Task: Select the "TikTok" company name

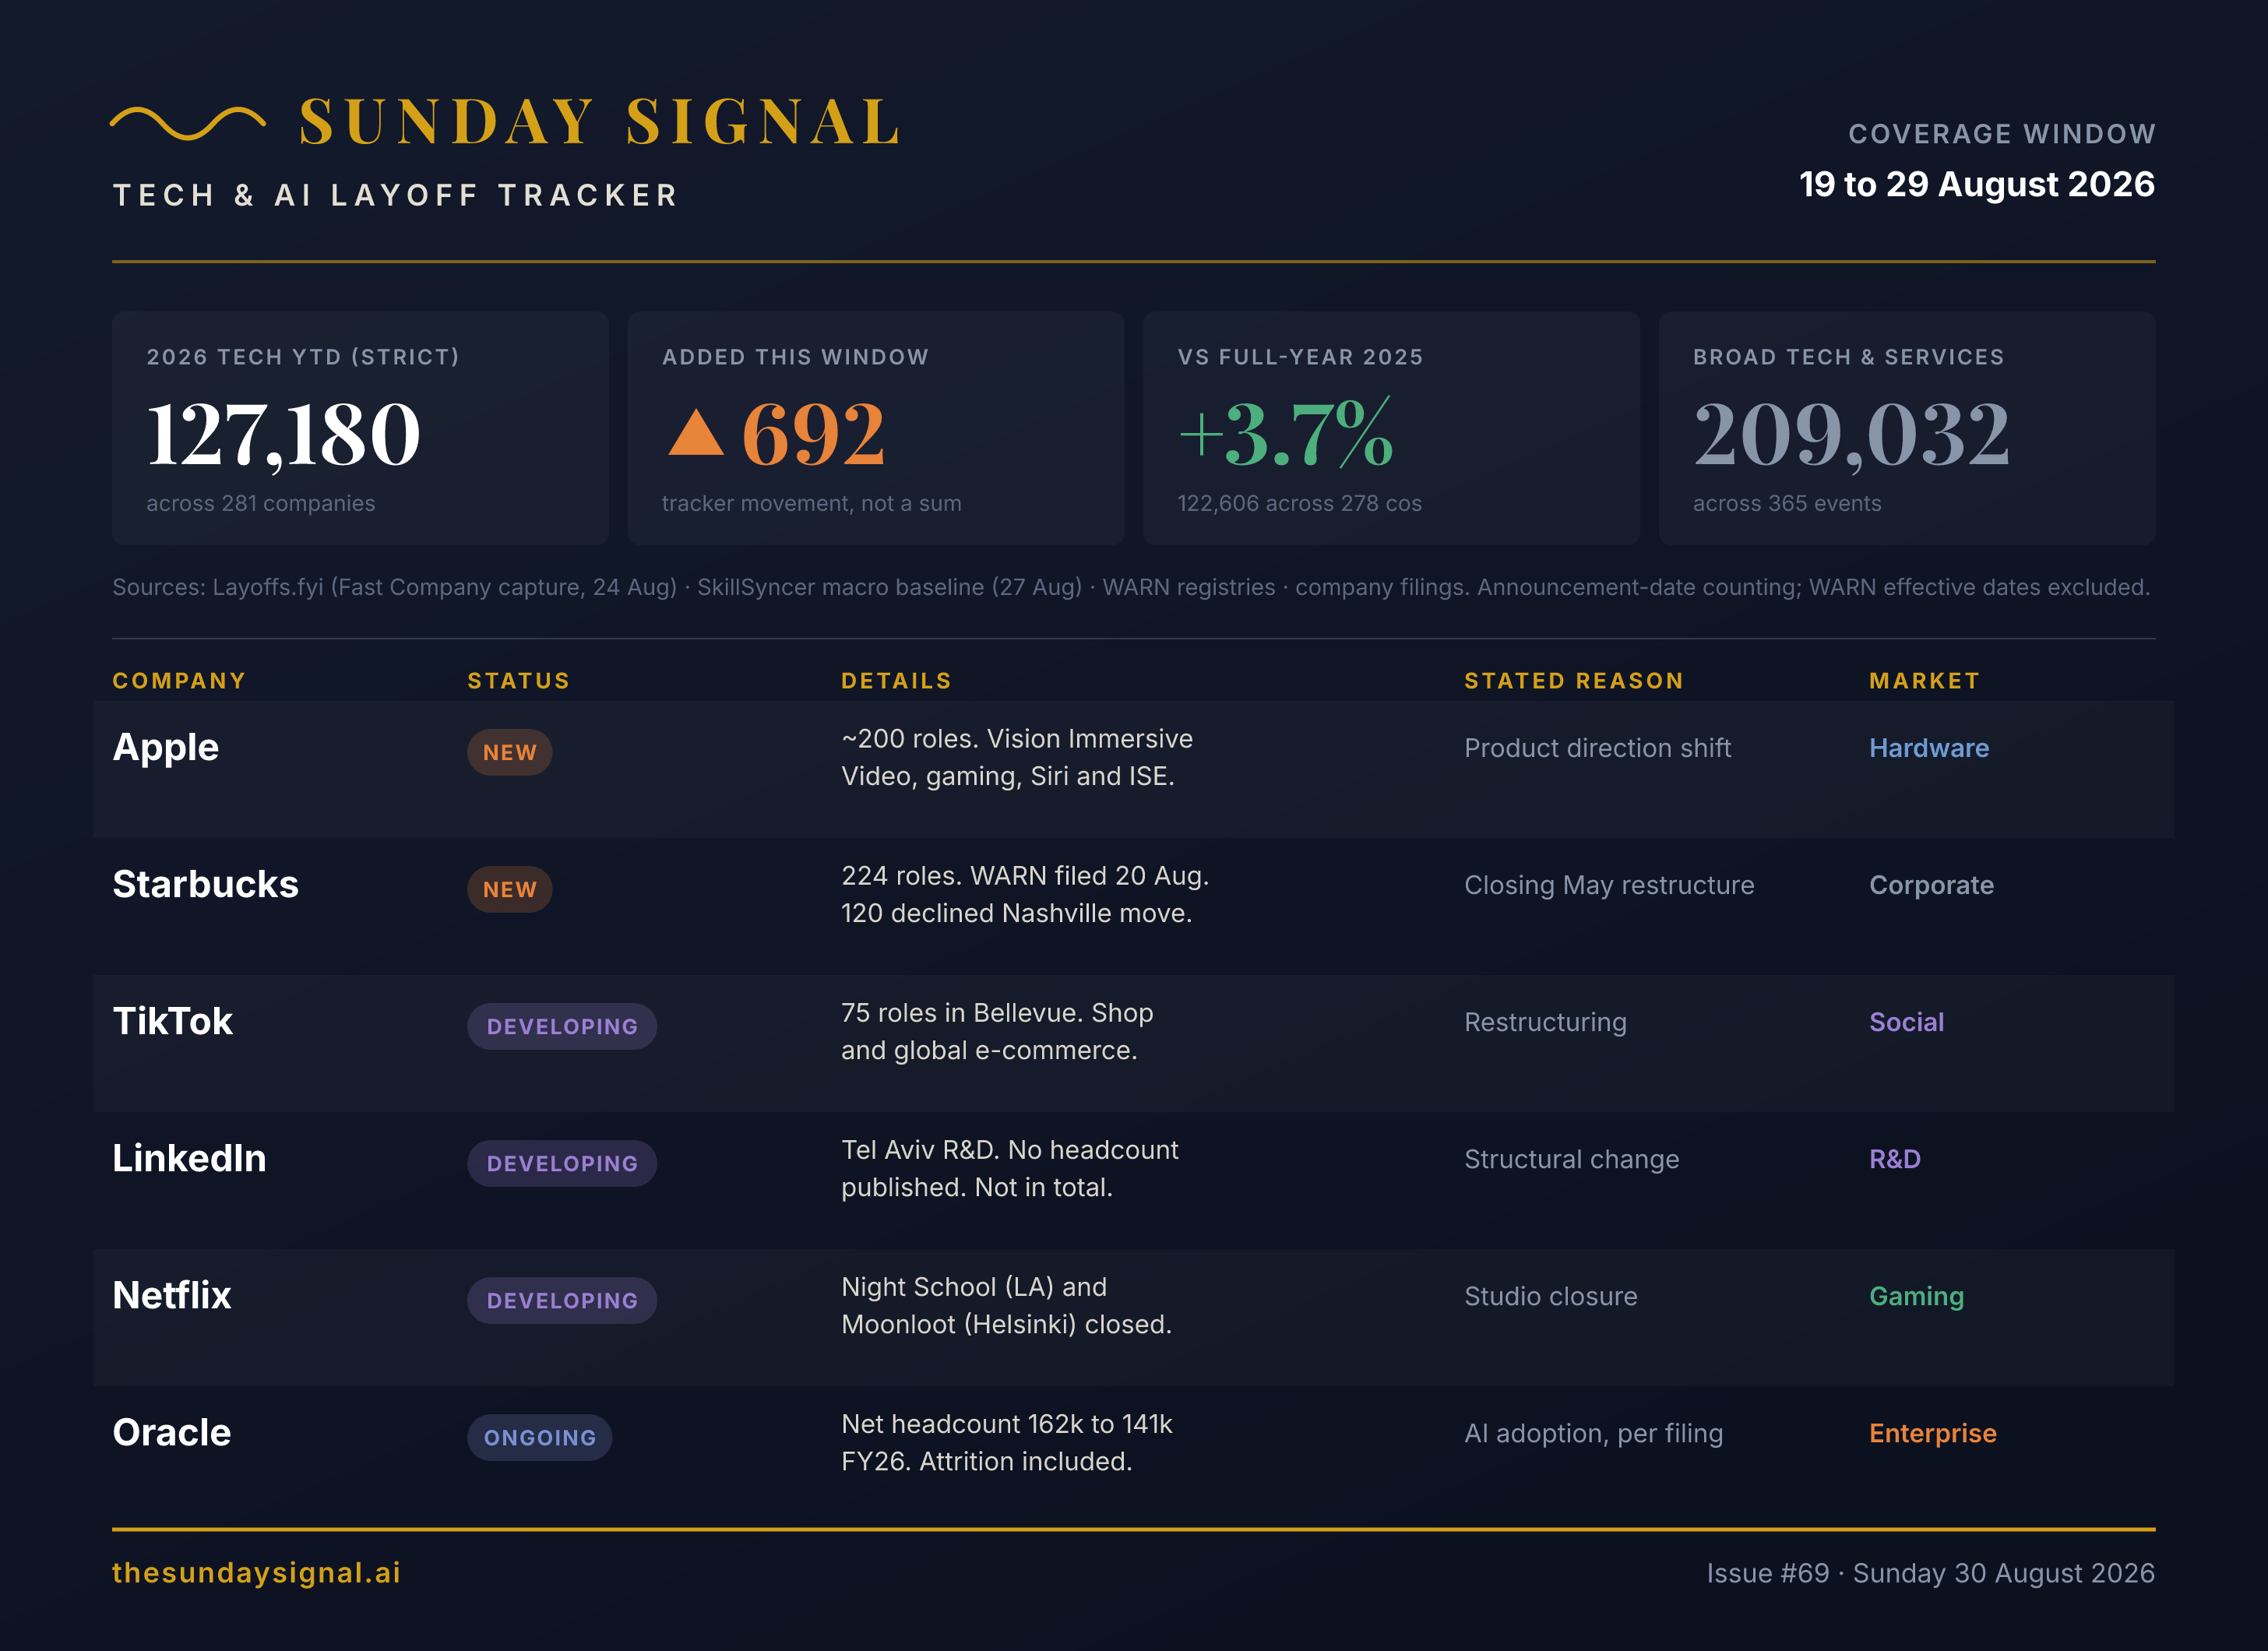Action: pos(172,1022)
